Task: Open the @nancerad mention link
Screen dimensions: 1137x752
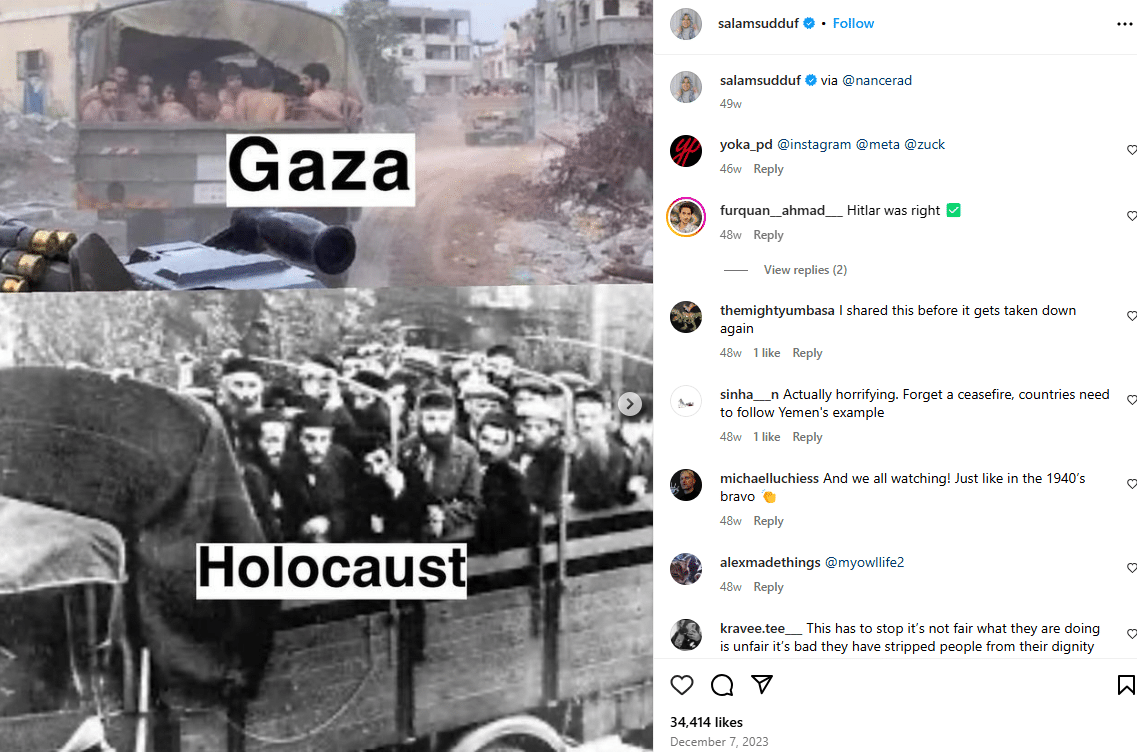Action: (x=877, y=80)
